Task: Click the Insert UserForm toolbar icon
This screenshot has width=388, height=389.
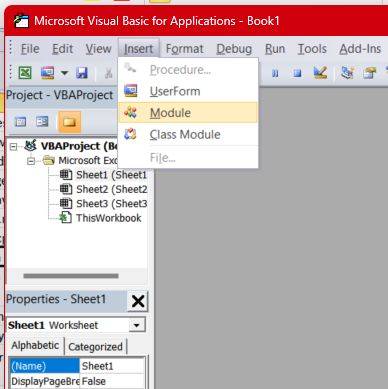Action: tap(47, 72)
